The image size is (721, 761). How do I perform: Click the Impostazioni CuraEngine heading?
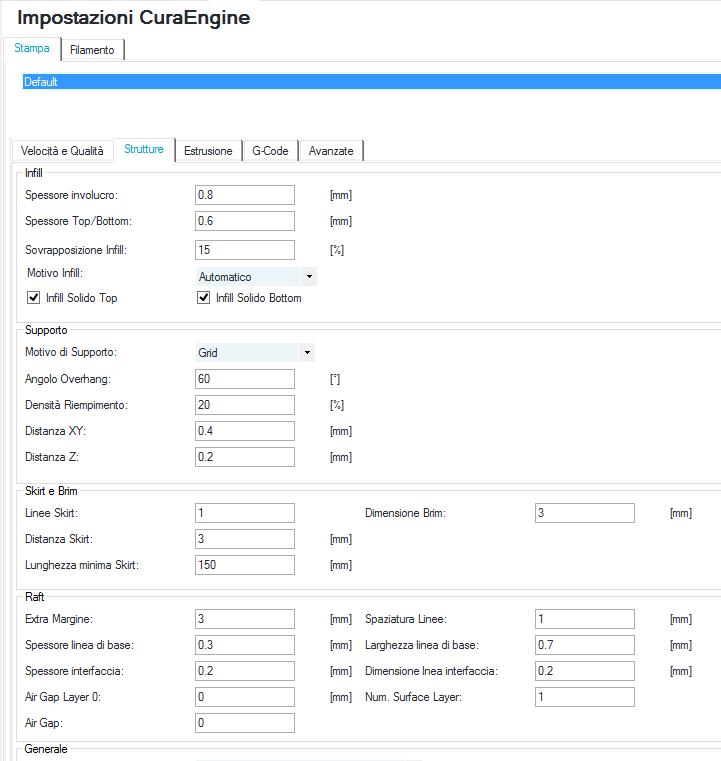(x=134, y=17)
